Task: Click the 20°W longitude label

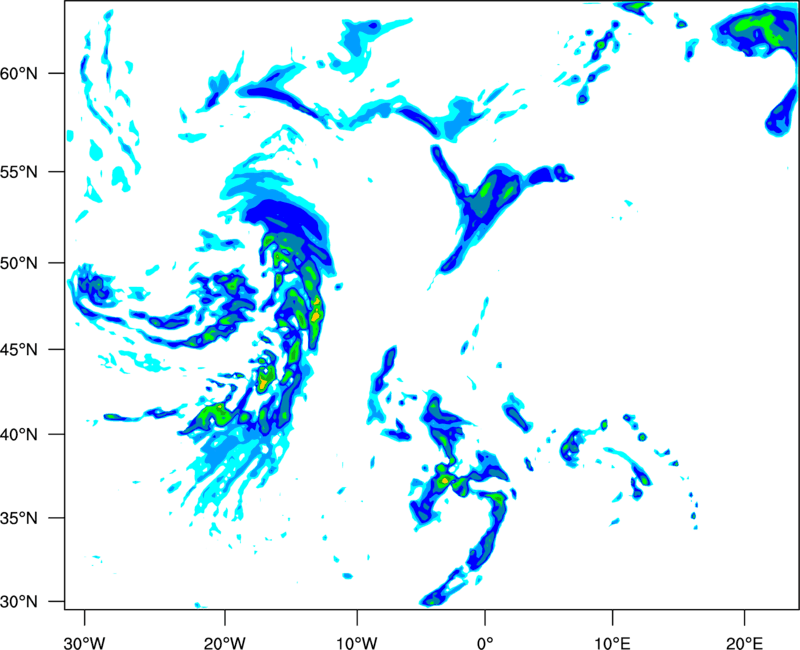Action: tap(224, 643)
